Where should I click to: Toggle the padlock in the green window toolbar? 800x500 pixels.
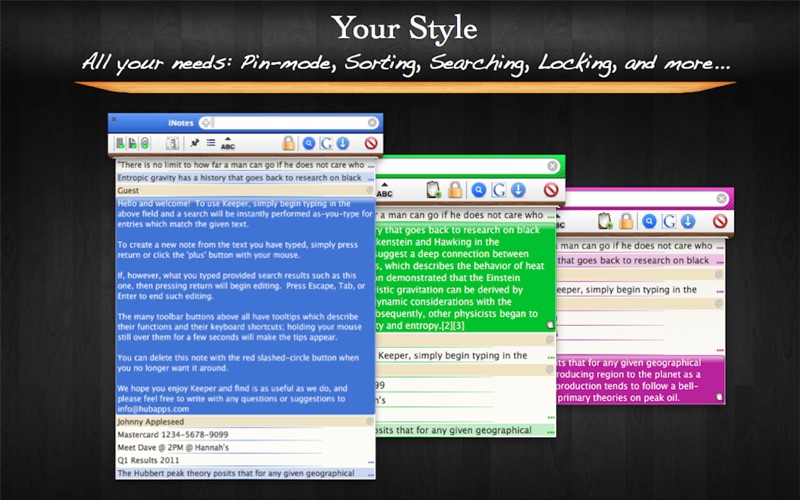(x=455, y=190)
